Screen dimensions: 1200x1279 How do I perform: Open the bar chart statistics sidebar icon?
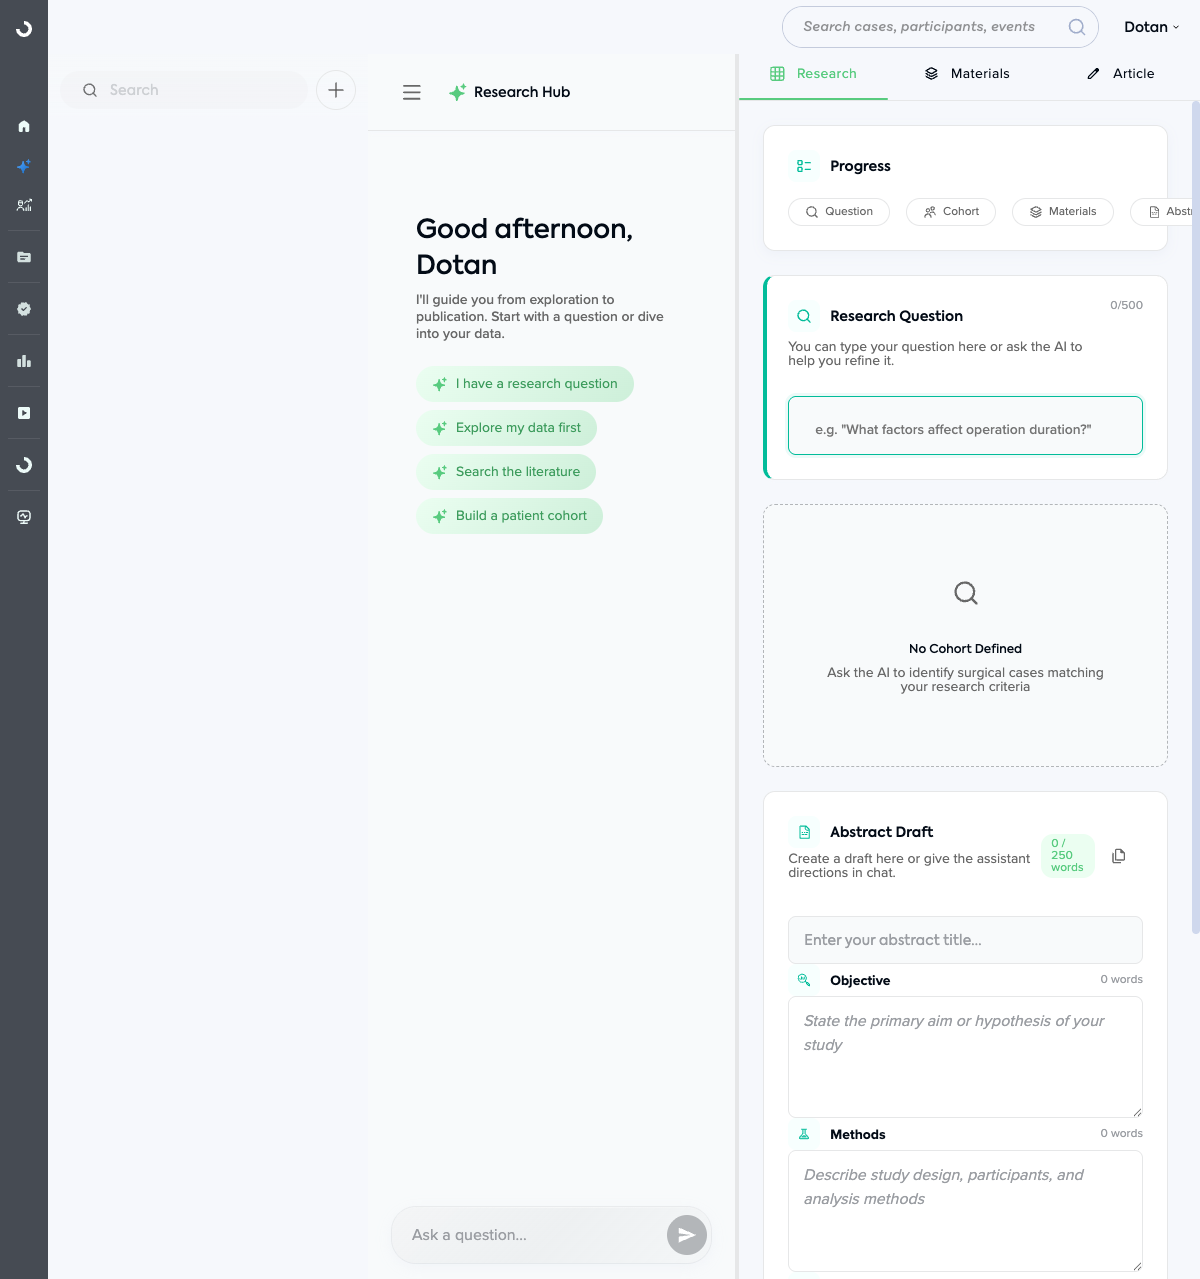(24, 361)
